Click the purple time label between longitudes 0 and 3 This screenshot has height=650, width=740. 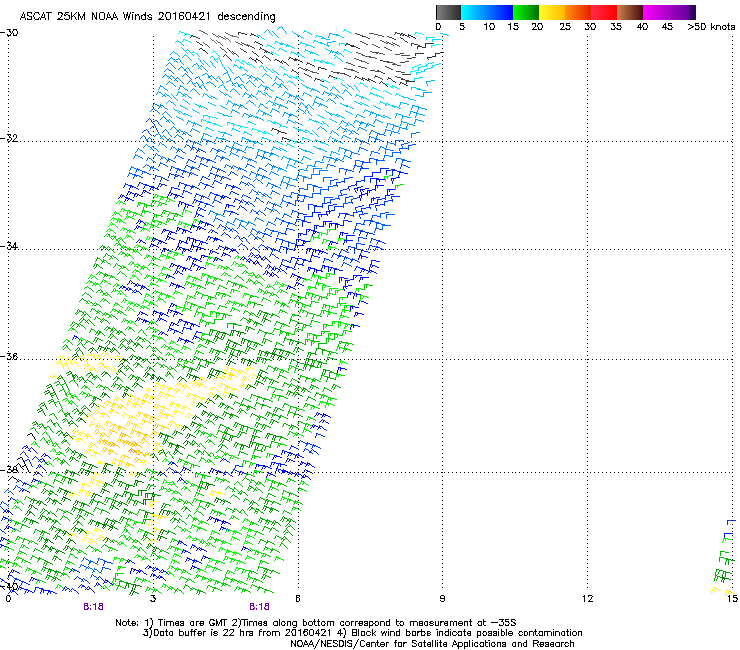tap(93, 607)
